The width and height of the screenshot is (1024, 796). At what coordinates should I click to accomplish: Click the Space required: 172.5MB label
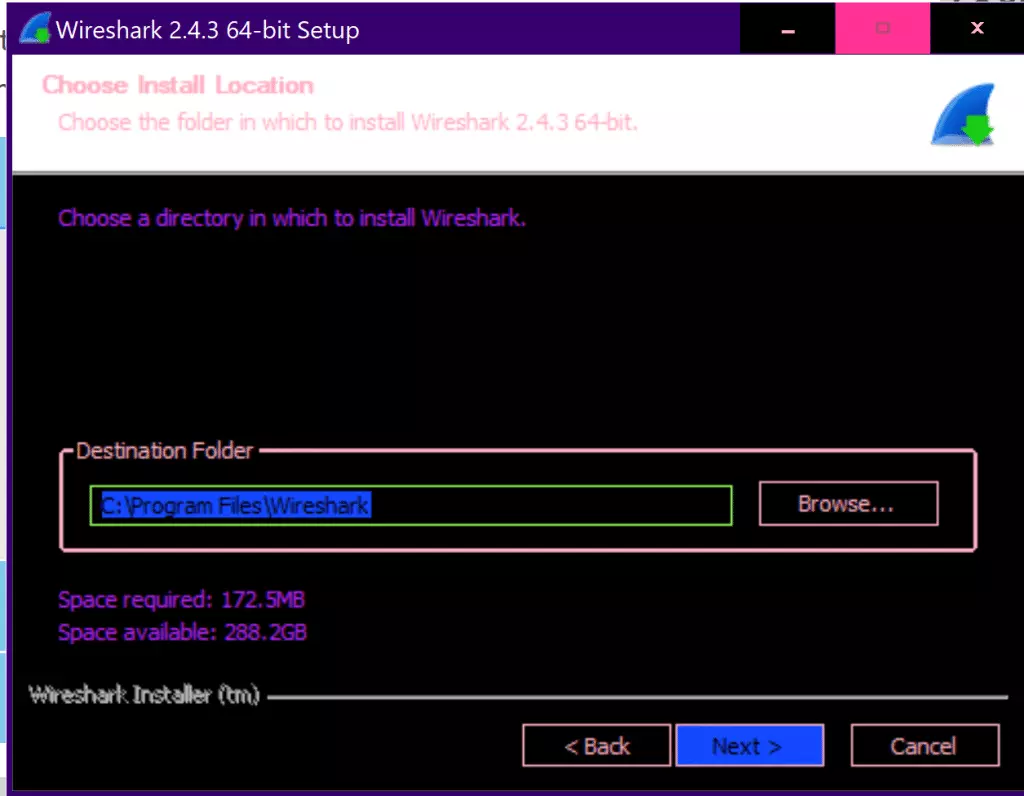pyautogui.click(x=181, y=599)
